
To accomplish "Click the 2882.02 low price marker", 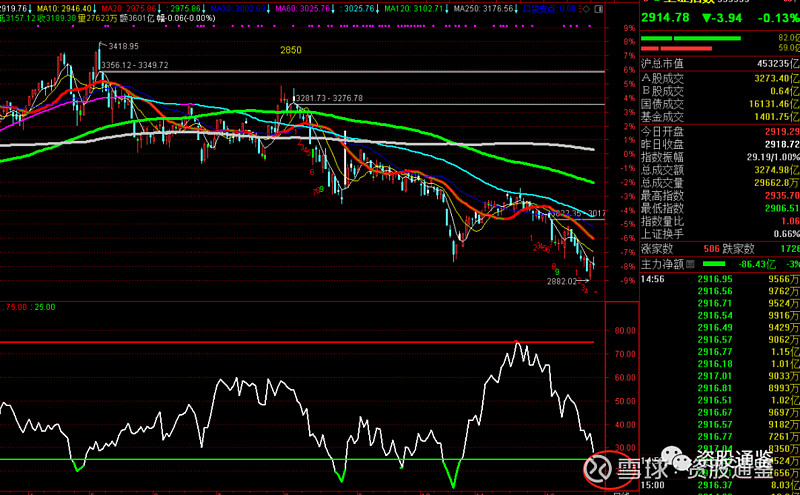I will tap(562, 281).
